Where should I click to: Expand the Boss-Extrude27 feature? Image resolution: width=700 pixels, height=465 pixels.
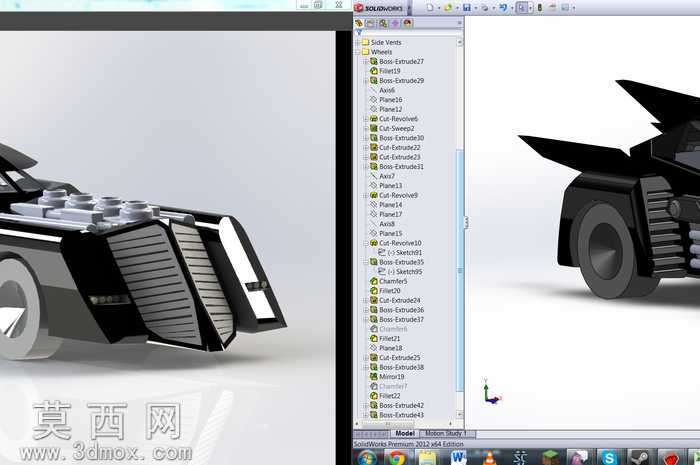[x=366, y=62]
